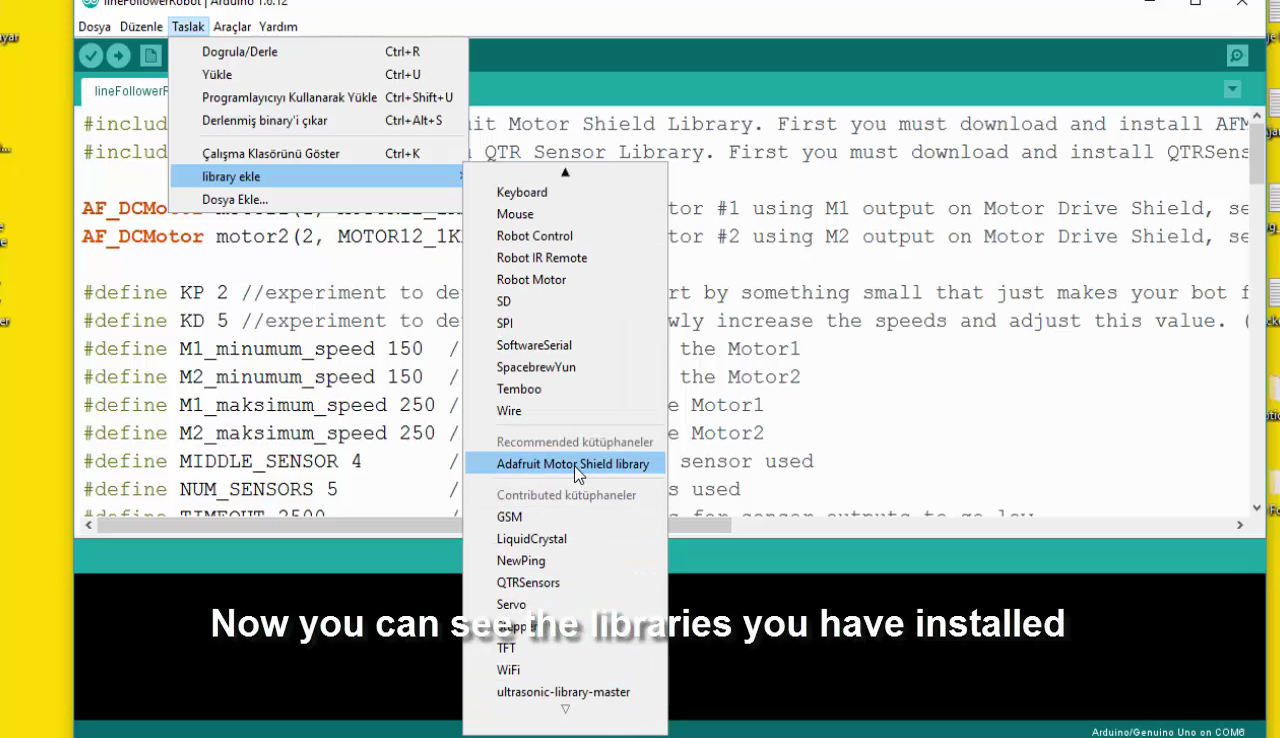The height and width of the screenshot is (738, 1280).
Task: Choose Derlenmiş binary'i çıkar
Action: click(318, 121)
